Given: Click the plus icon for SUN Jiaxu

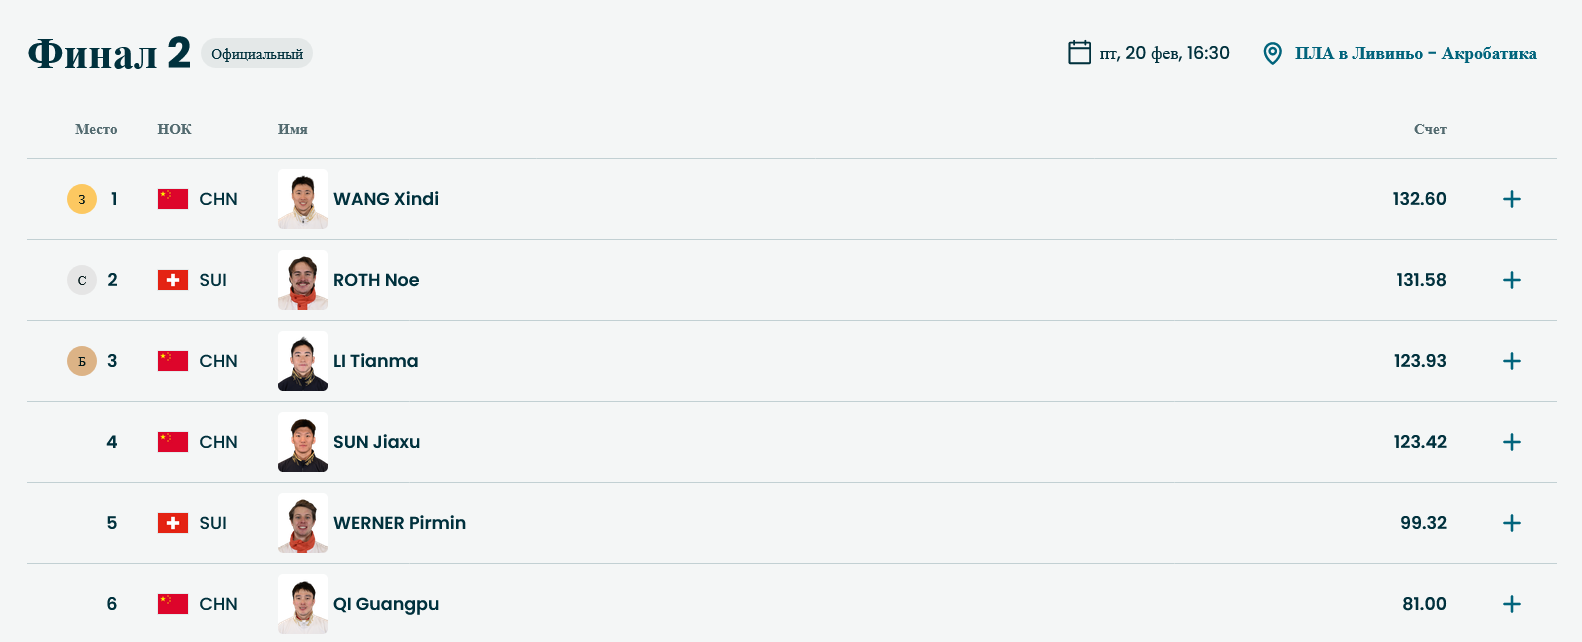Looking at the screenshot, I should click(1511, 442).
